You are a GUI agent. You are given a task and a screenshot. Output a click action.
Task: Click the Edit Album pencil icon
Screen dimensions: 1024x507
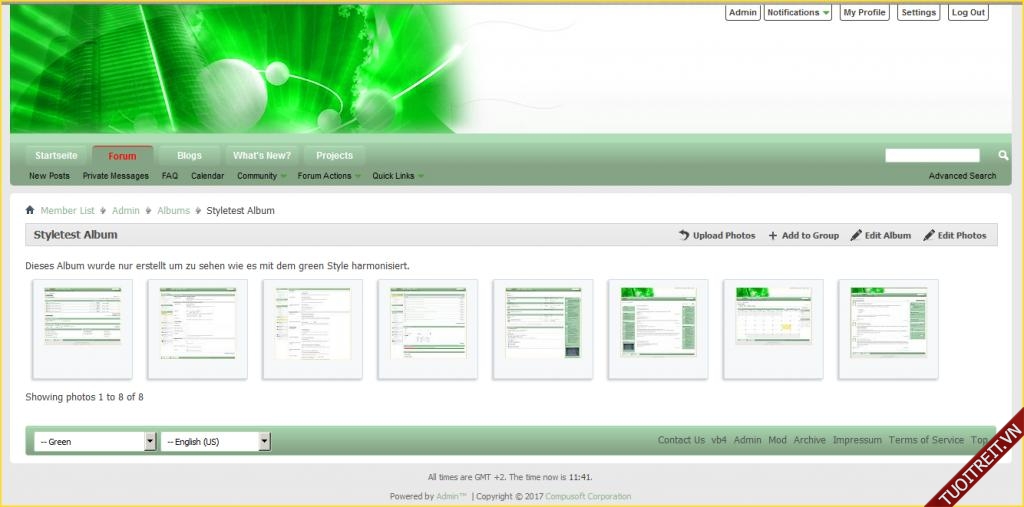click(856, 235)
